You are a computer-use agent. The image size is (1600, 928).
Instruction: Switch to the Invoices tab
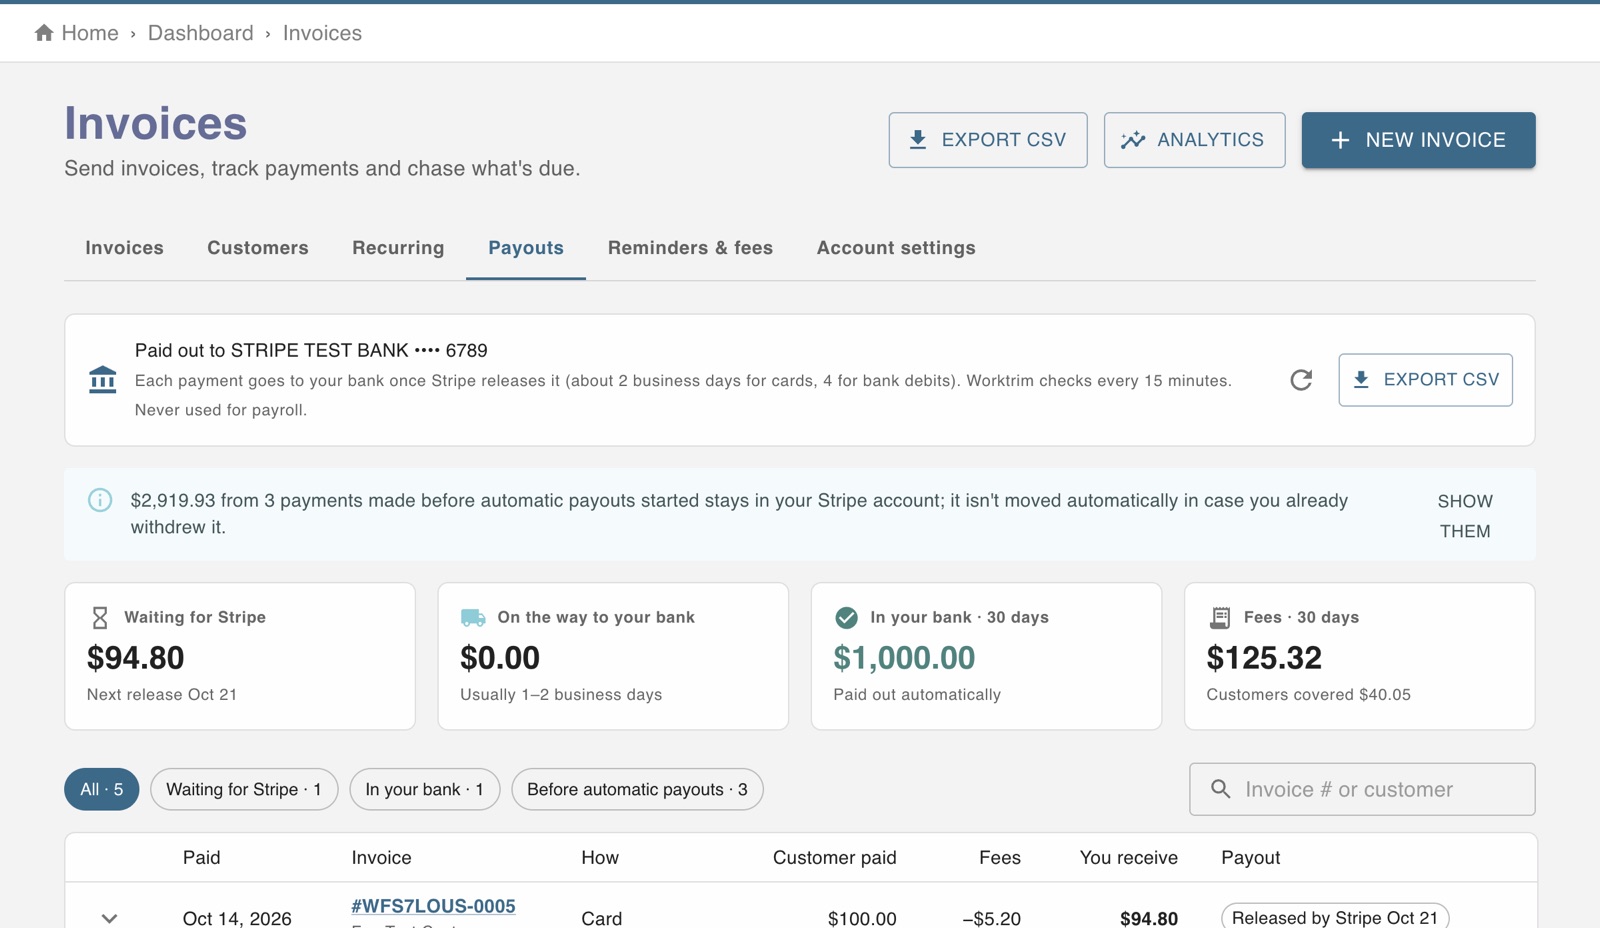click(x=124, y=248)
